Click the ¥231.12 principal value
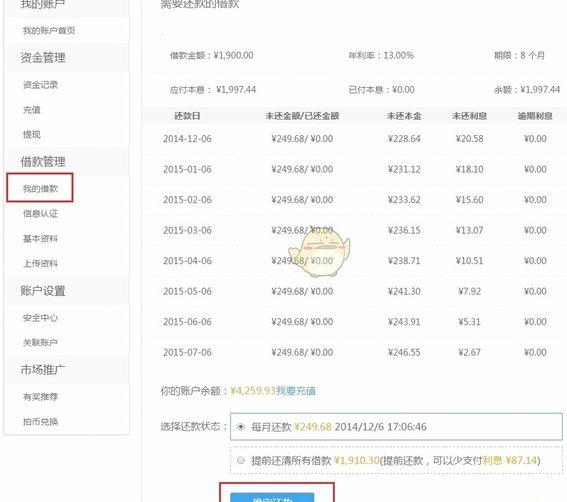567x502 pixels. (404, 169)
